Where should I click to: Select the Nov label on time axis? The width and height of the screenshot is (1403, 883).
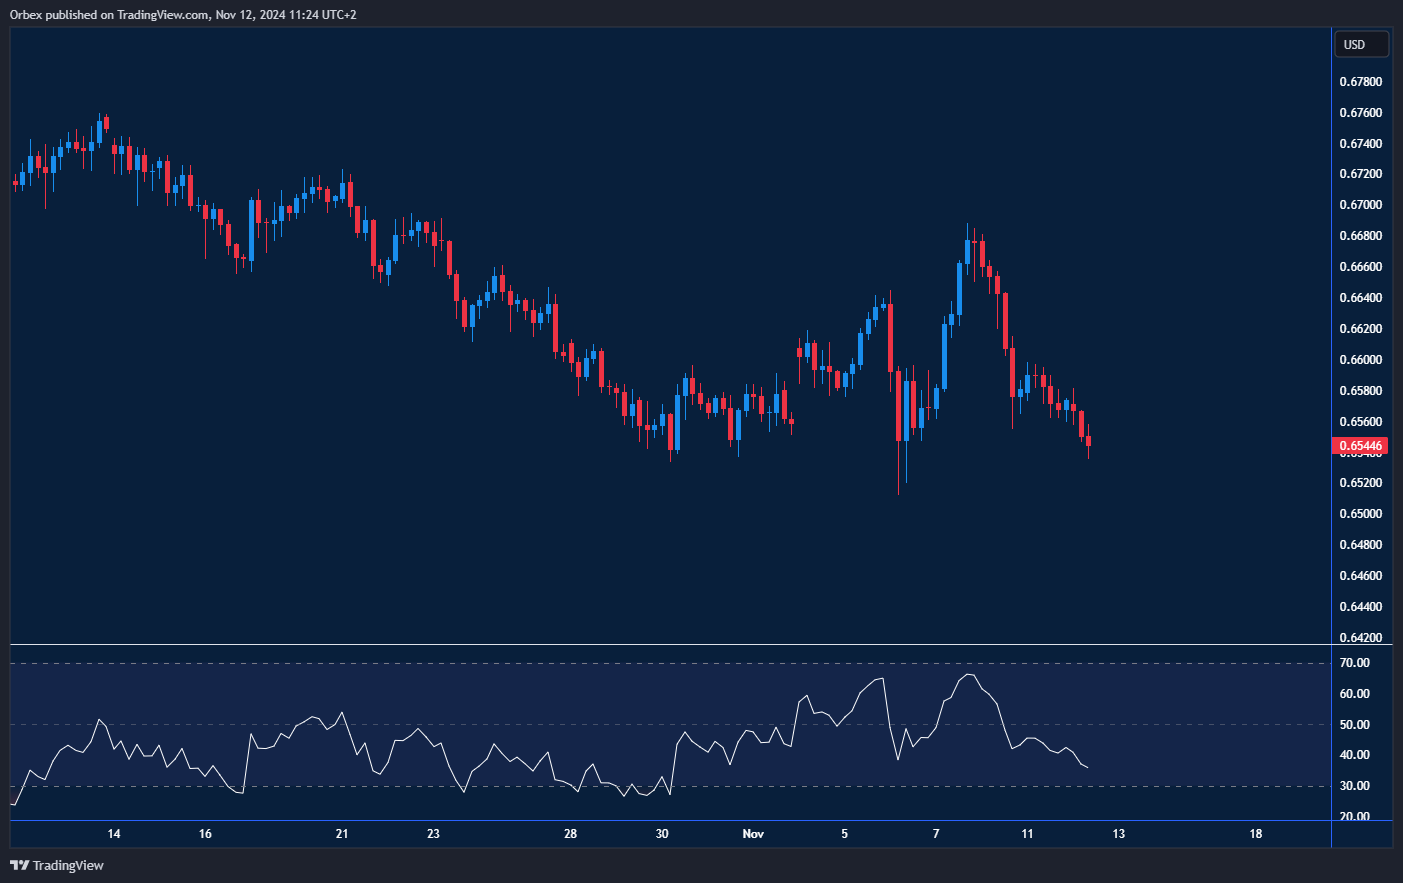tap(753, 834)
